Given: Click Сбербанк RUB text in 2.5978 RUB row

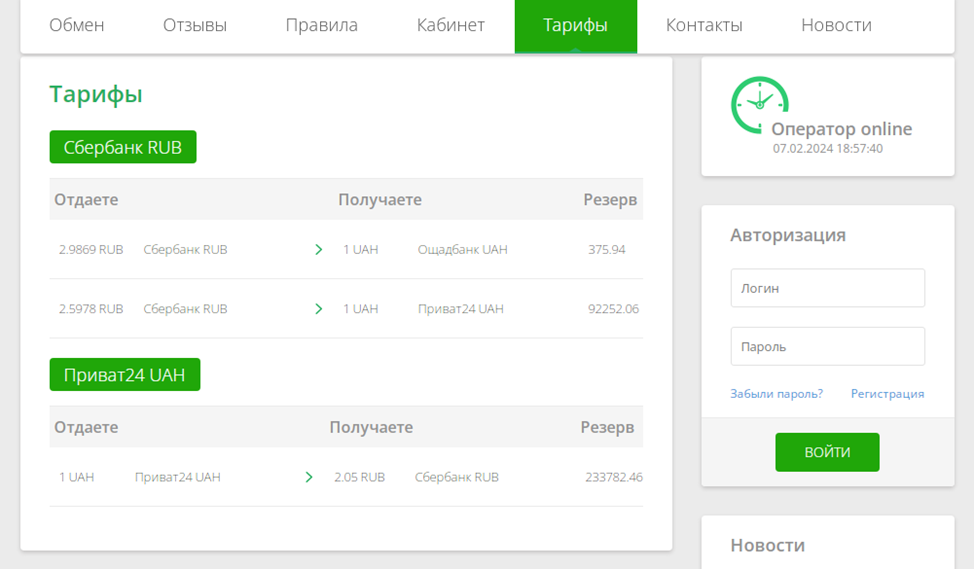Looking at the screenshot, I should [186, 309].
